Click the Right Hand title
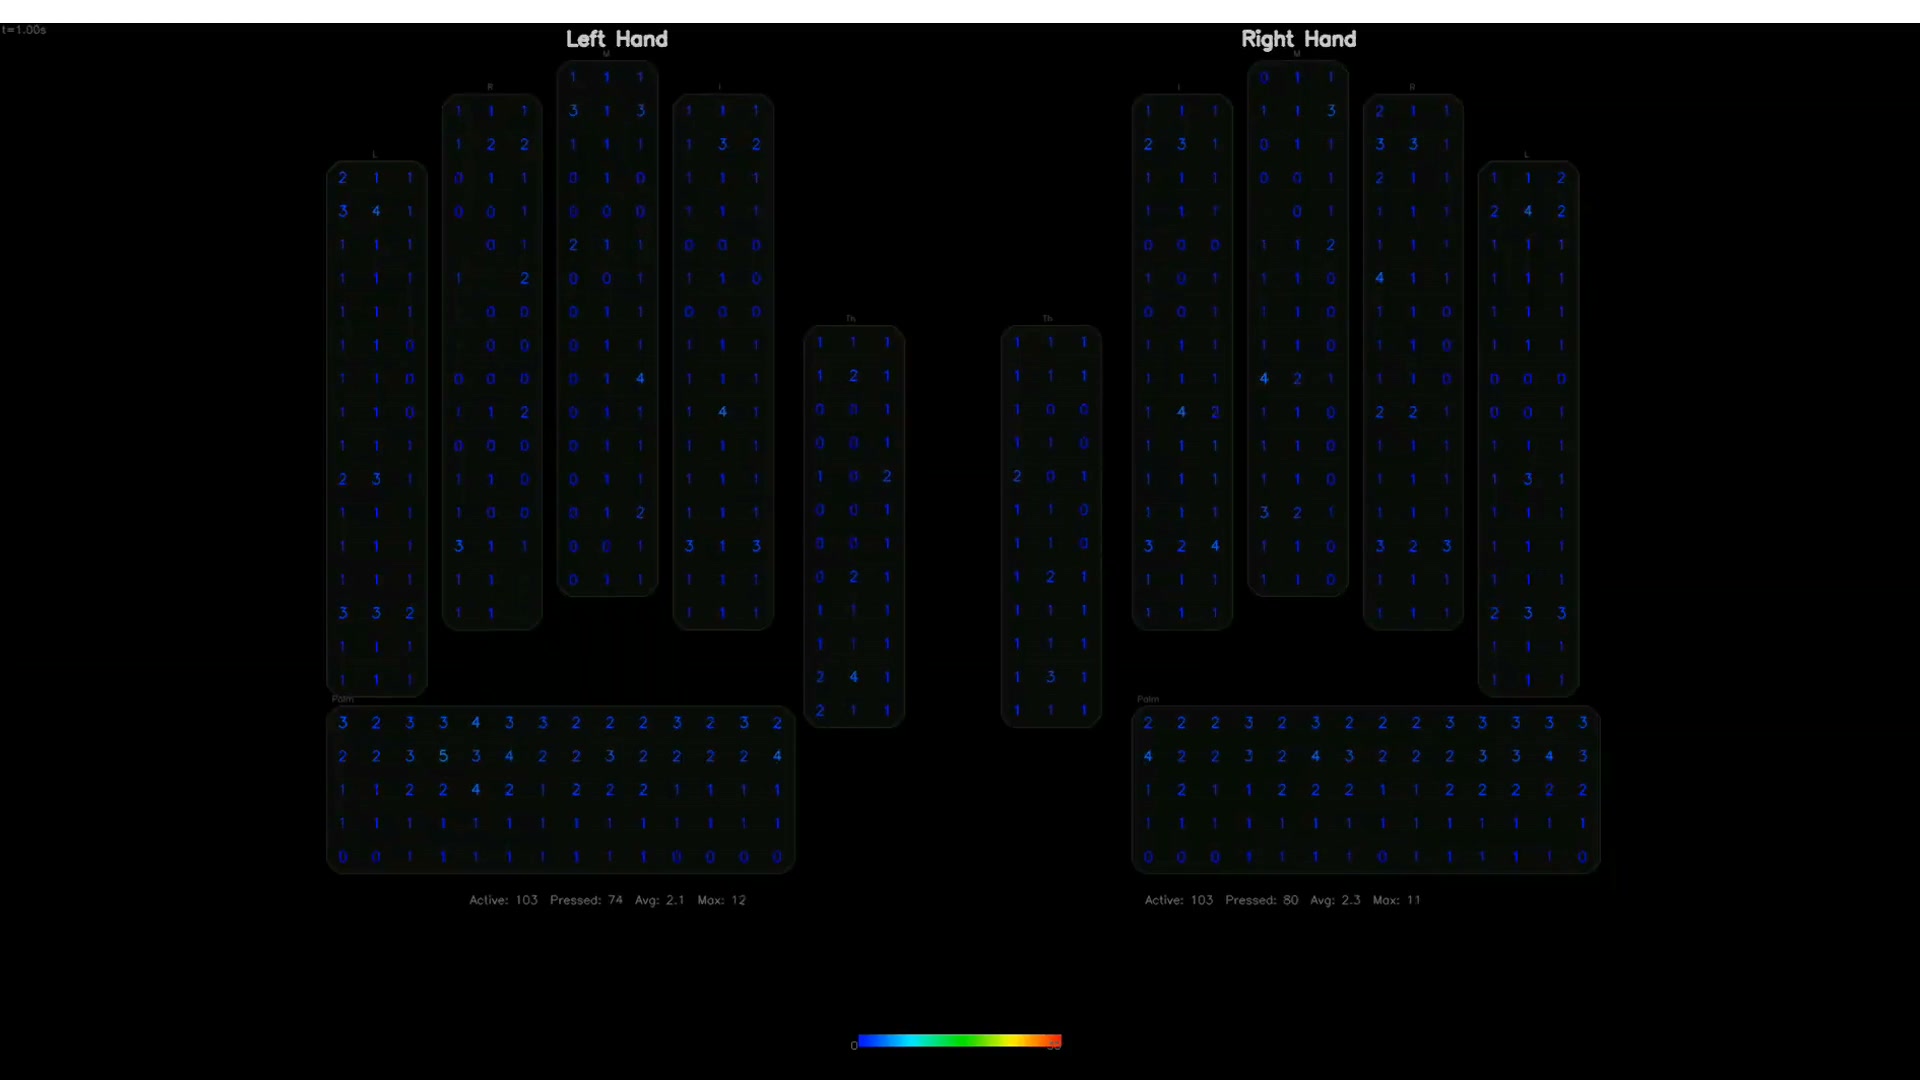This screenshot has width=1920, height=1080. (x=1298, y=39)
